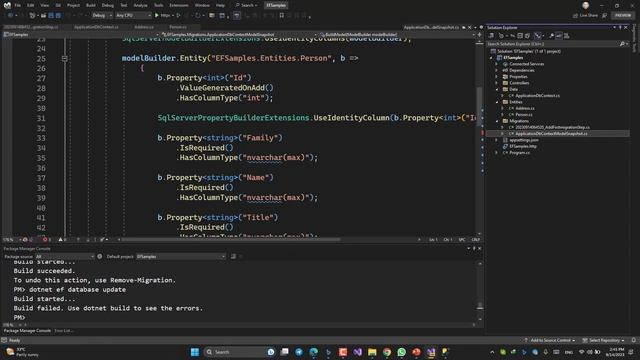Click the Error List bottom tab

[64, 331]
